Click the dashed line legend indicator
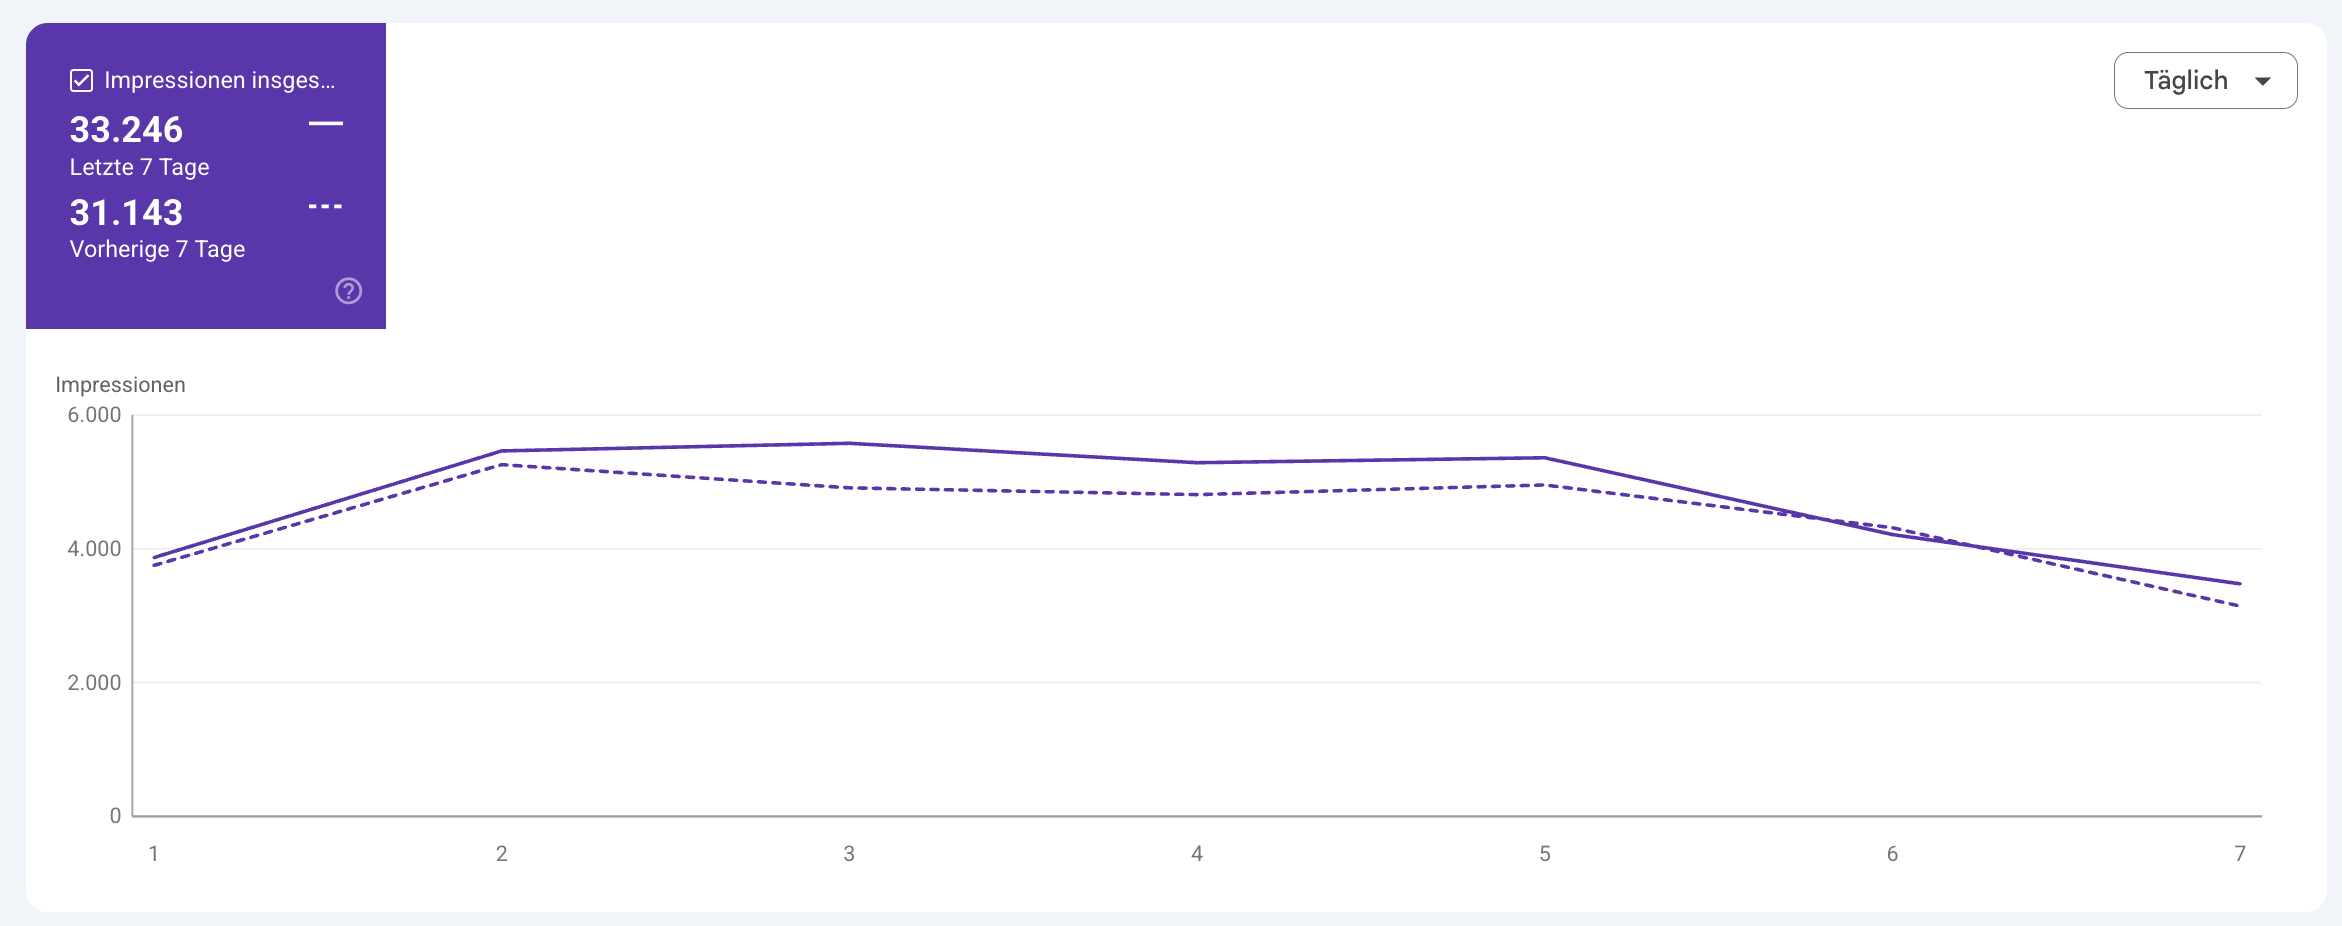 (x=326, y=206)
